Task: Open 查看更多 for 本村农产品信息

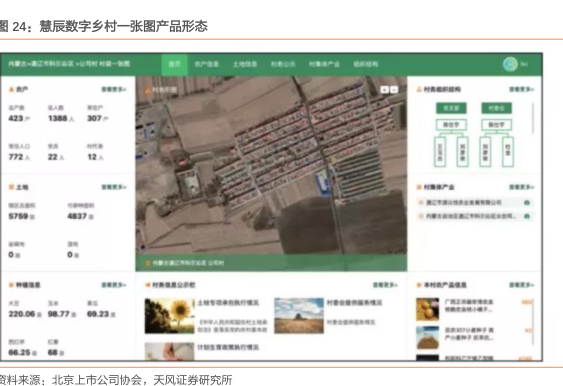Action: coord(521,285)
